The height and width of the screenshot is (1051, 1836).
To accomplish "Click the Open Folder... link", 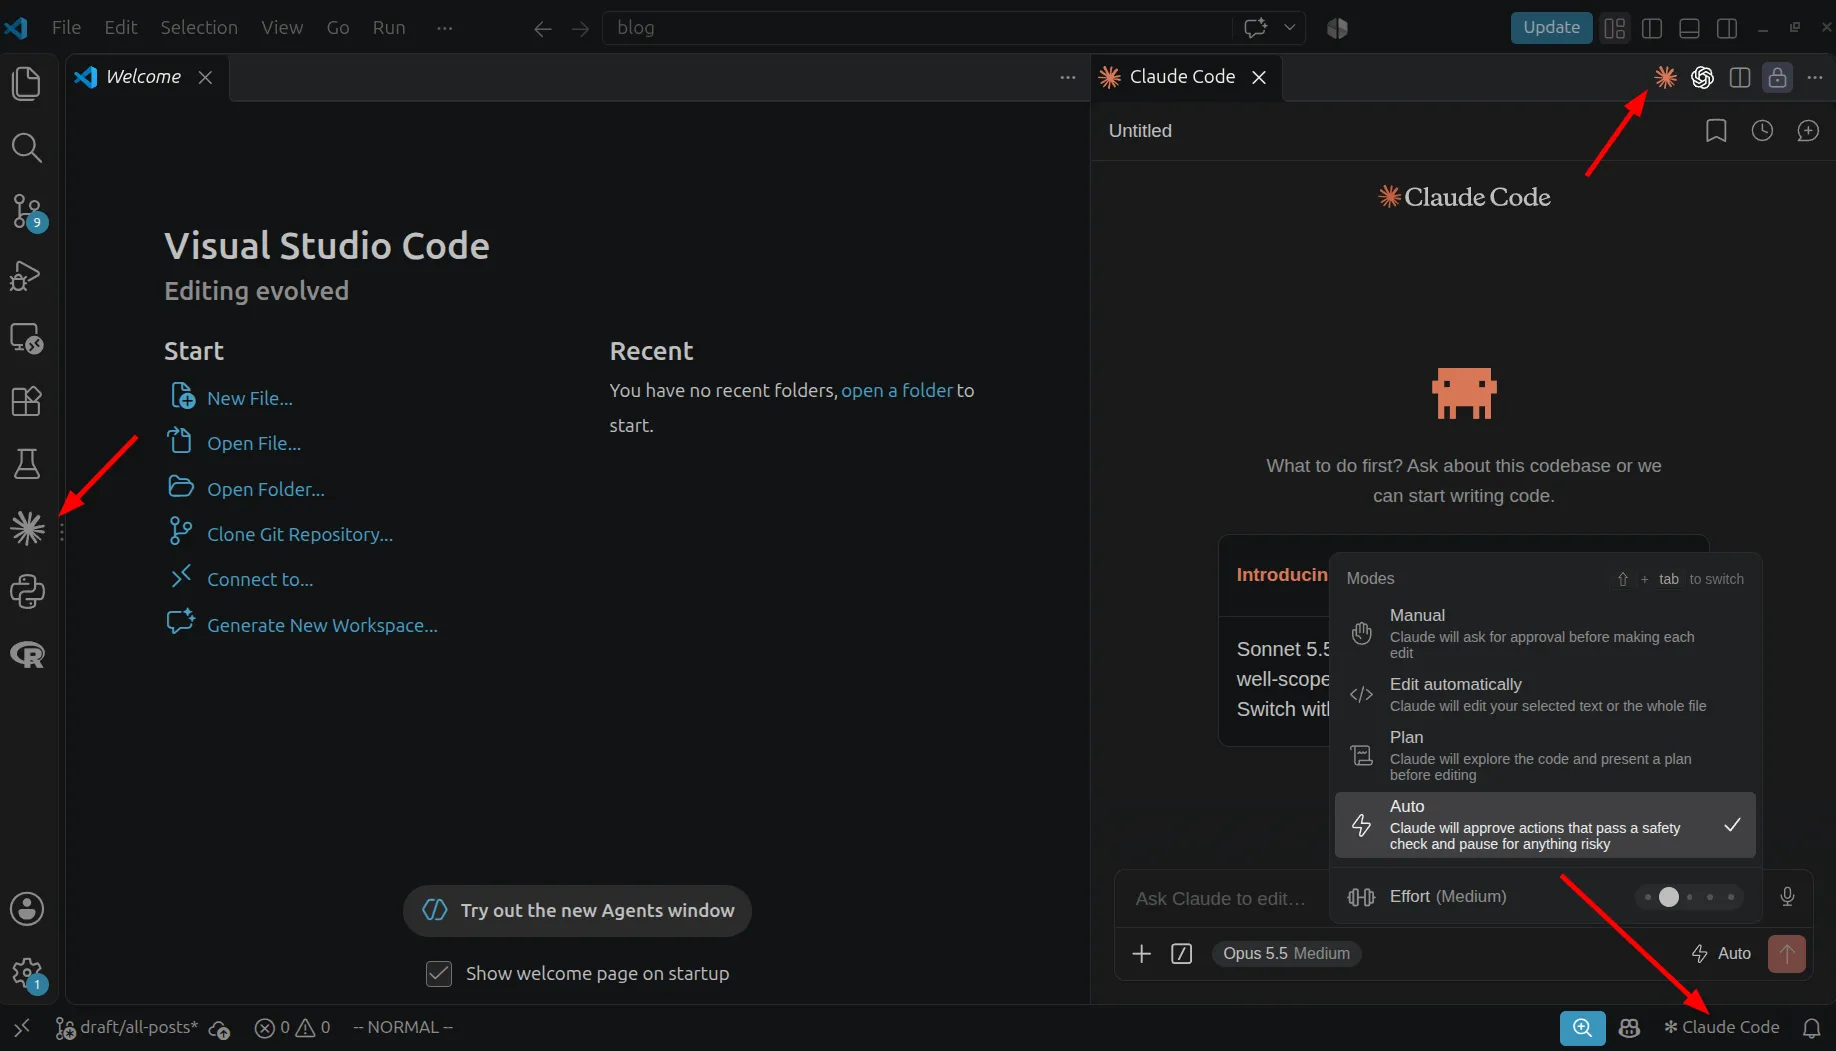I will click(266, 489).
